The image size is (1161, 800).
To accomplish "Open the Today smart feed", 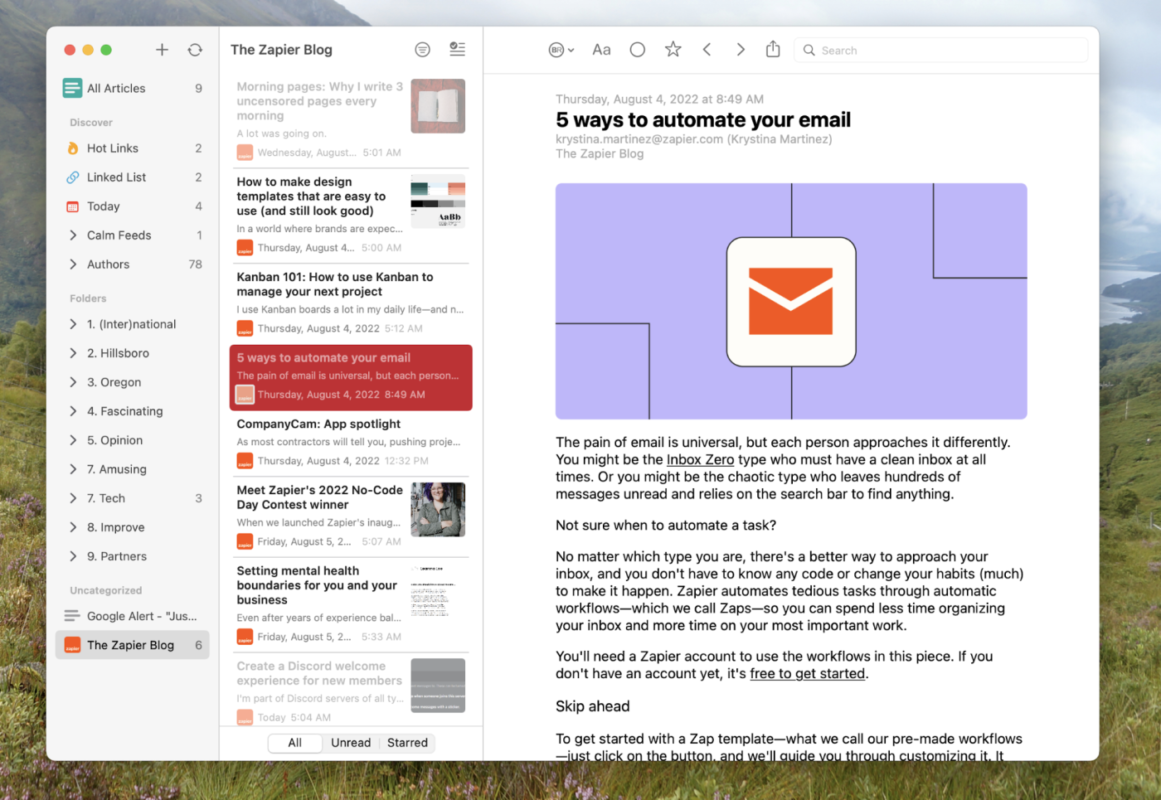I will coord(133,206).
